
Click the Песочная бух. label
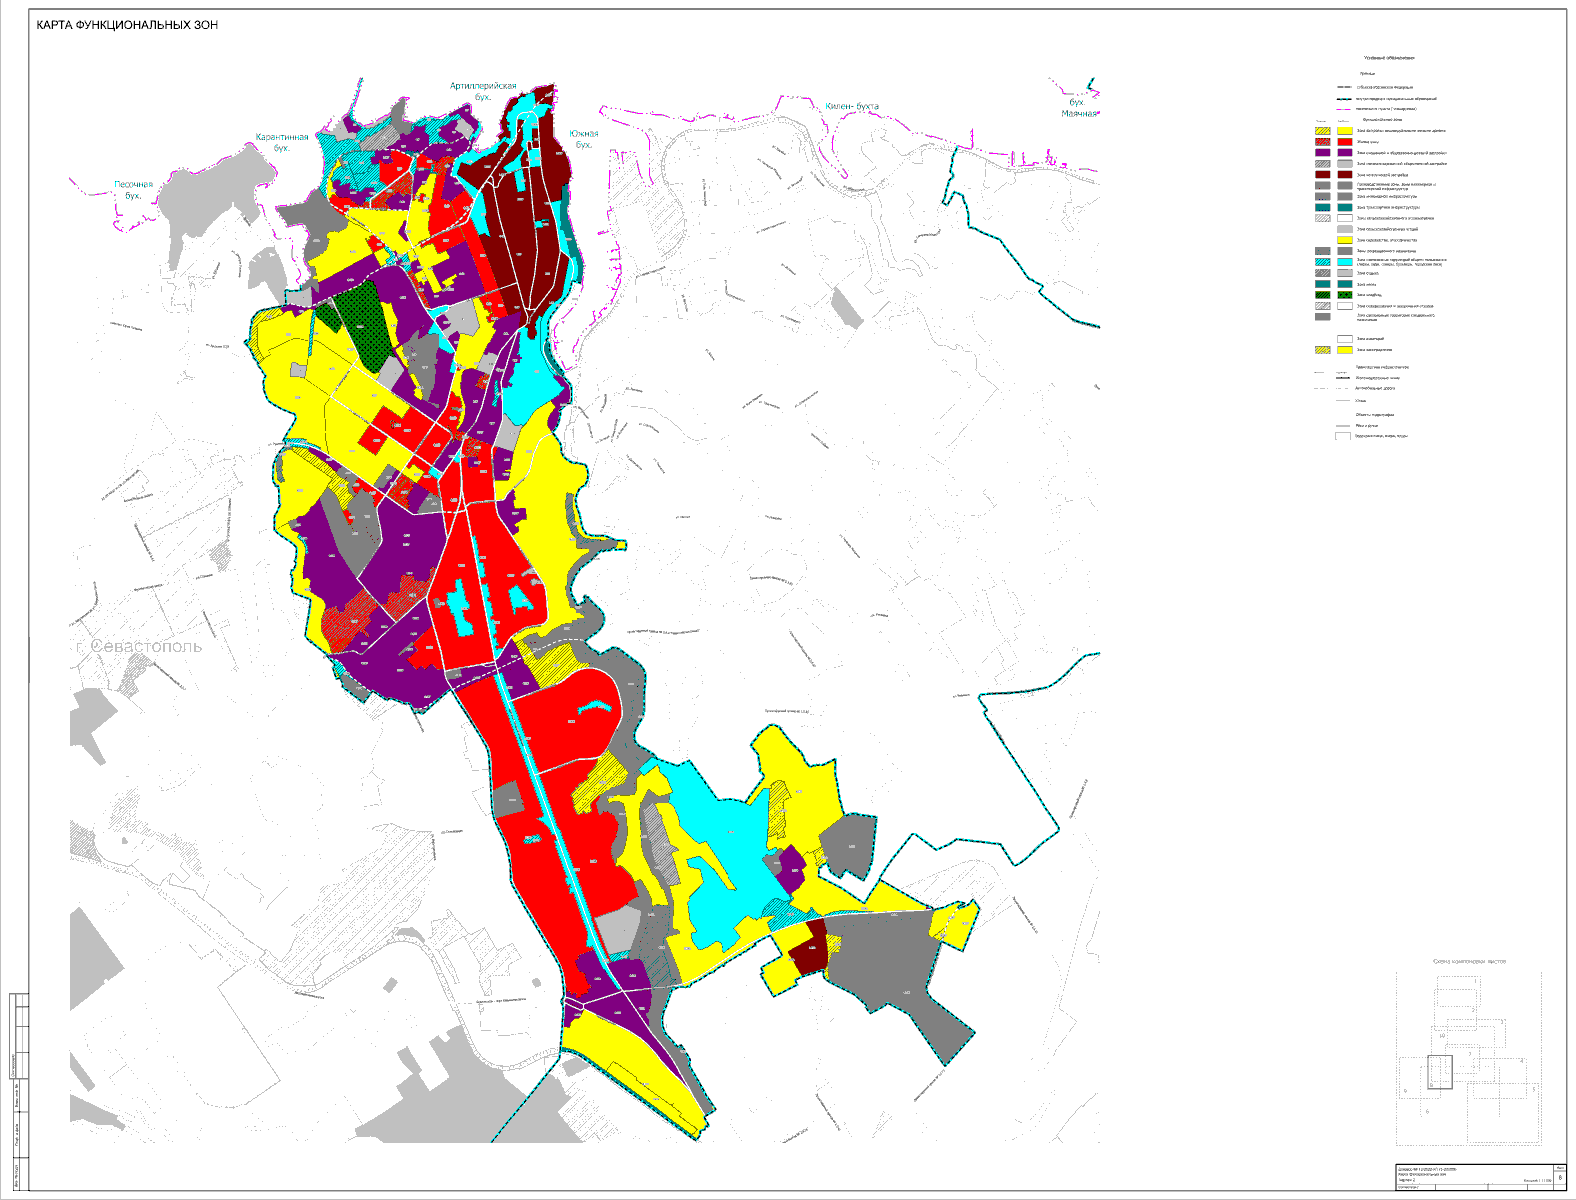pyautogui.click(x=133, y=190)
